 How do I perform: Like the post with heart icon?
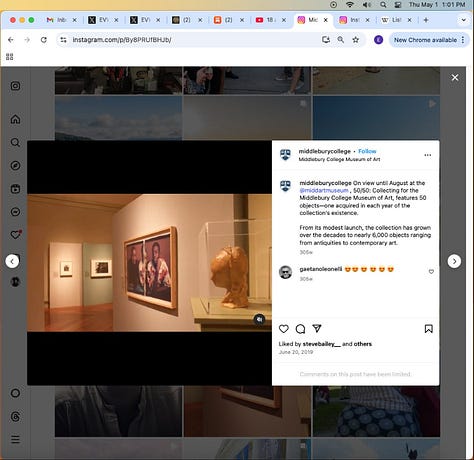click(x=284, y=329)
